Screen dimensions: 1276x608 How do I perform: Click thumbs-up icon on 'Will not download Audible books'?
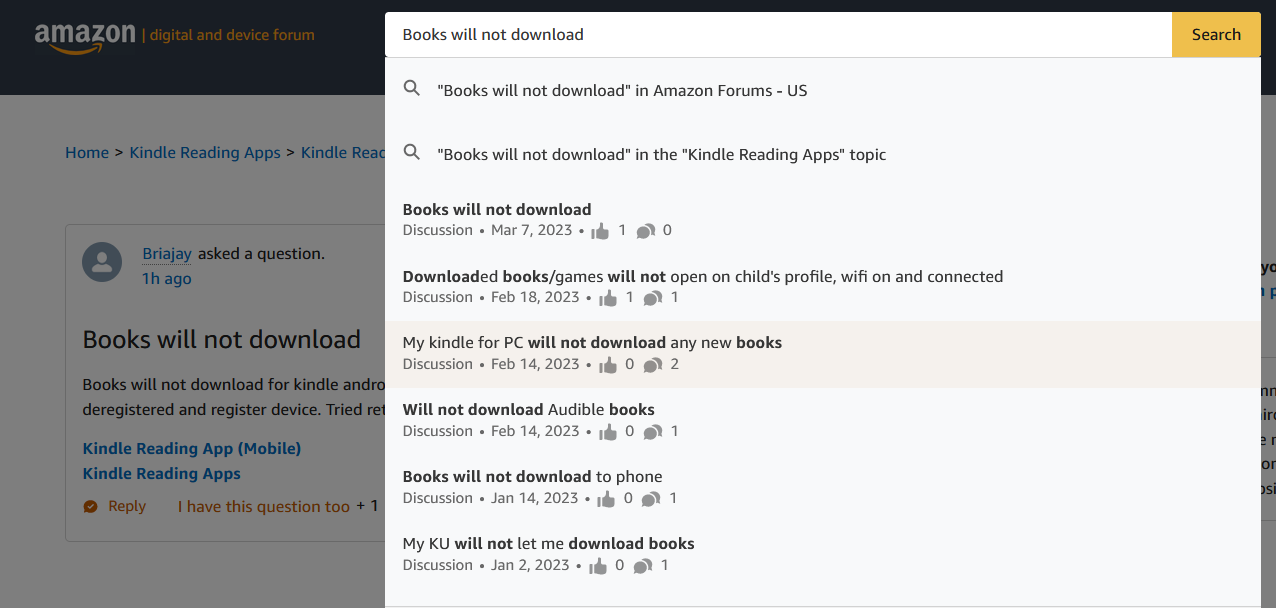click(607, 430)
